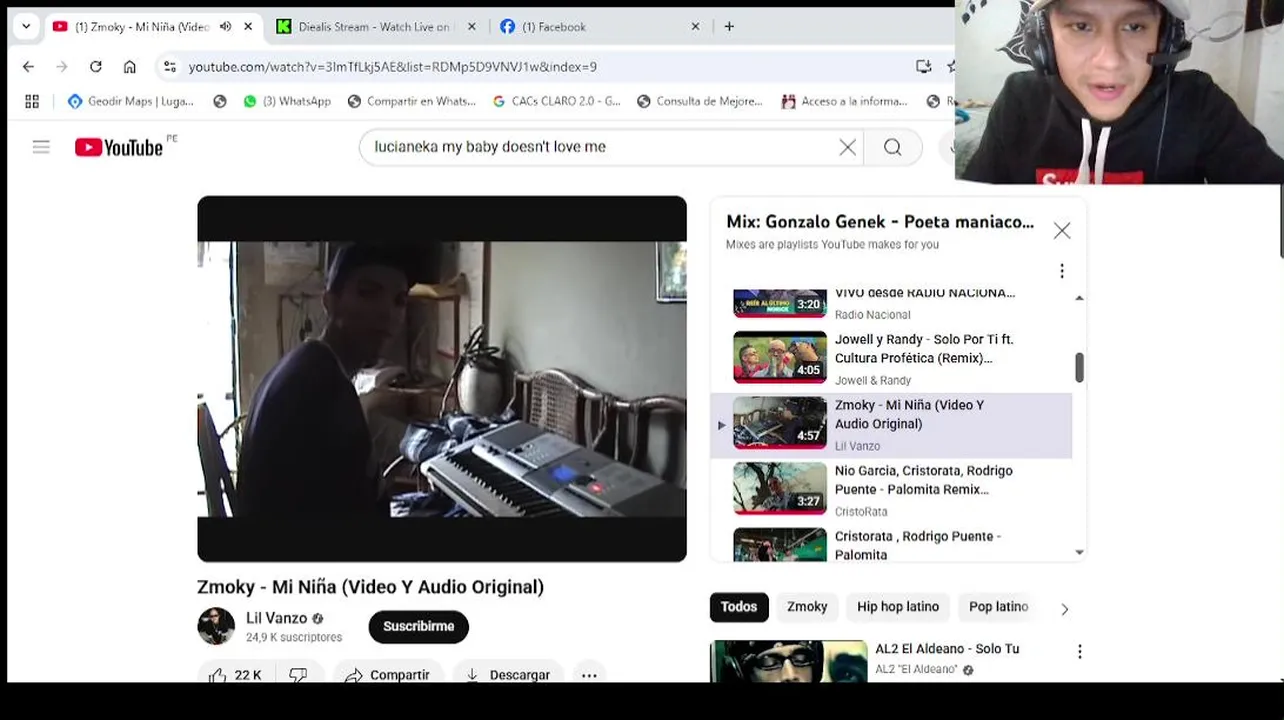Image resolution: width=1284 pixels, height=720 pixels.
Task: Open the Geodir Maps bookmark
Action: click(x=130, y=101)
